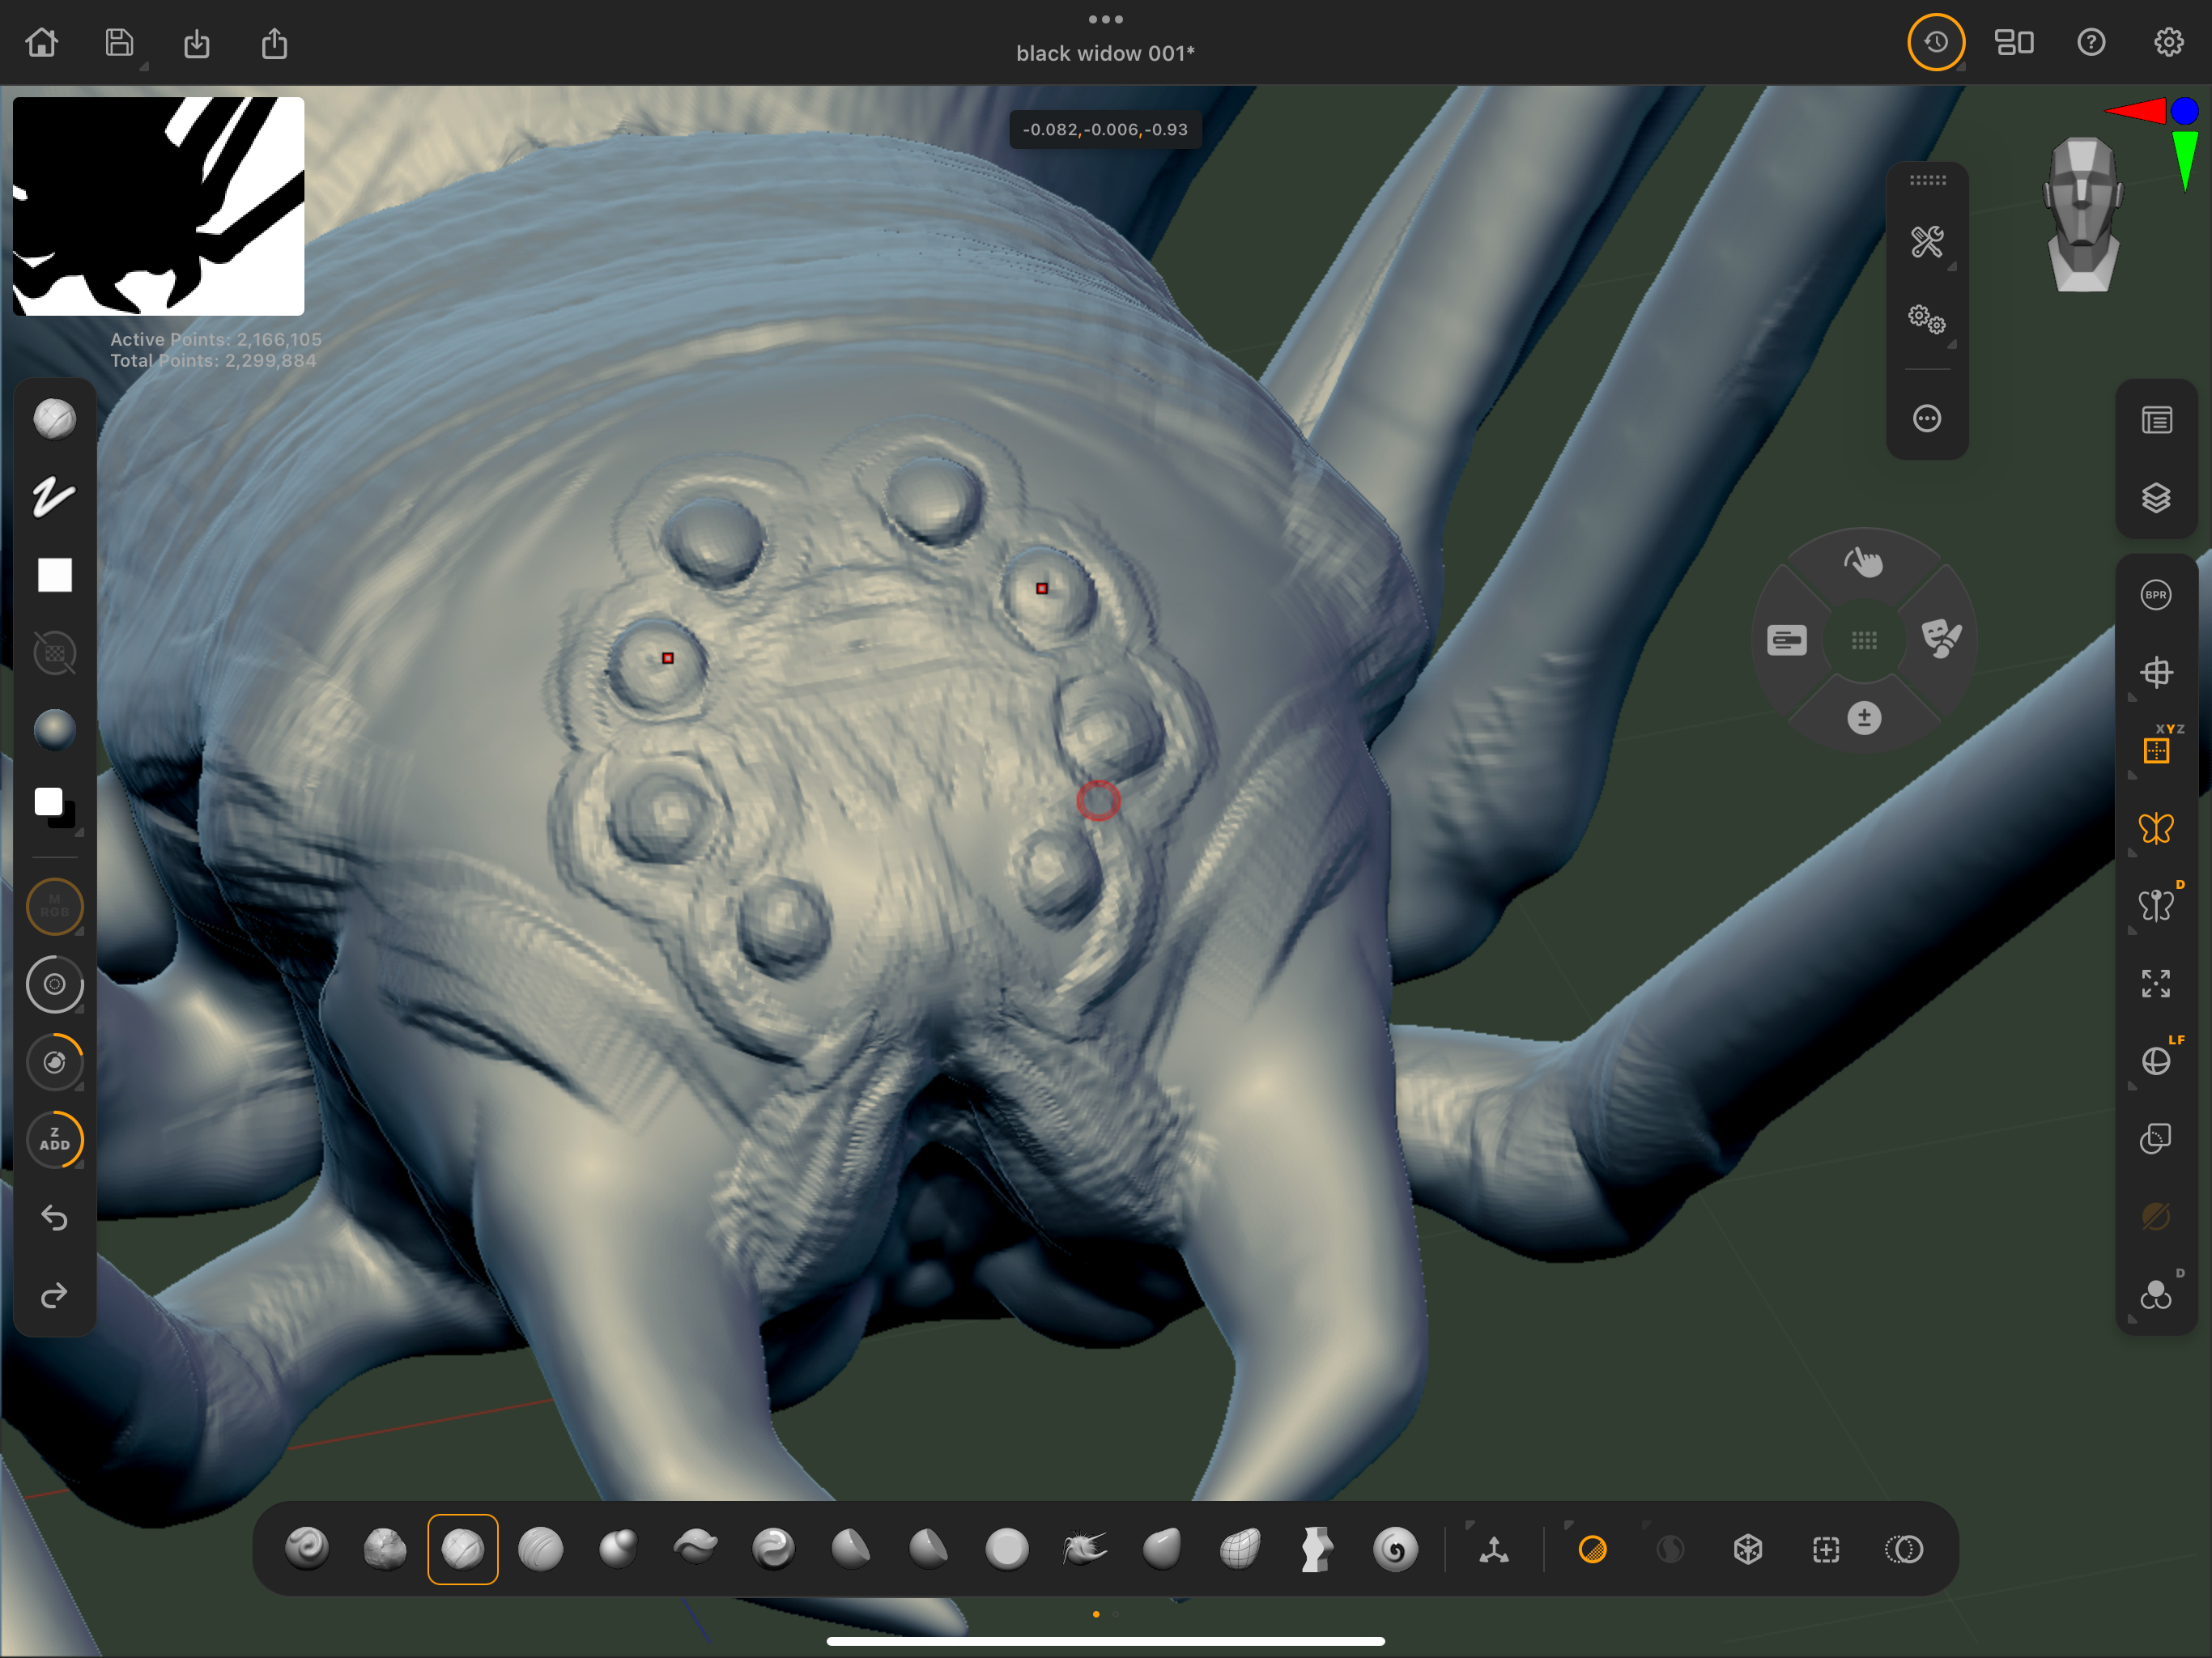Open the white alpha square selector
Viewport: 2212px width, 1658px height.
[x=54, y=575]
